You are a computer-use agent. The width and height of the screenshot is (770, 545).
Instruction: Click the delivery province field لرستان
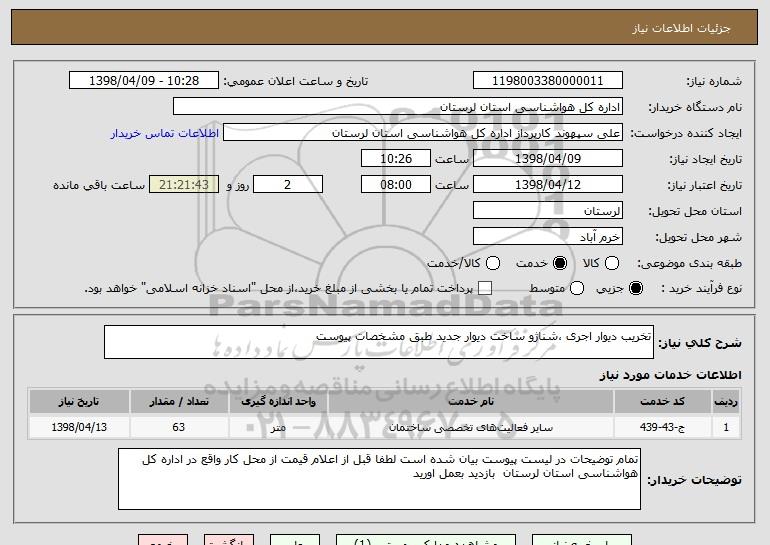click(548, 211)
